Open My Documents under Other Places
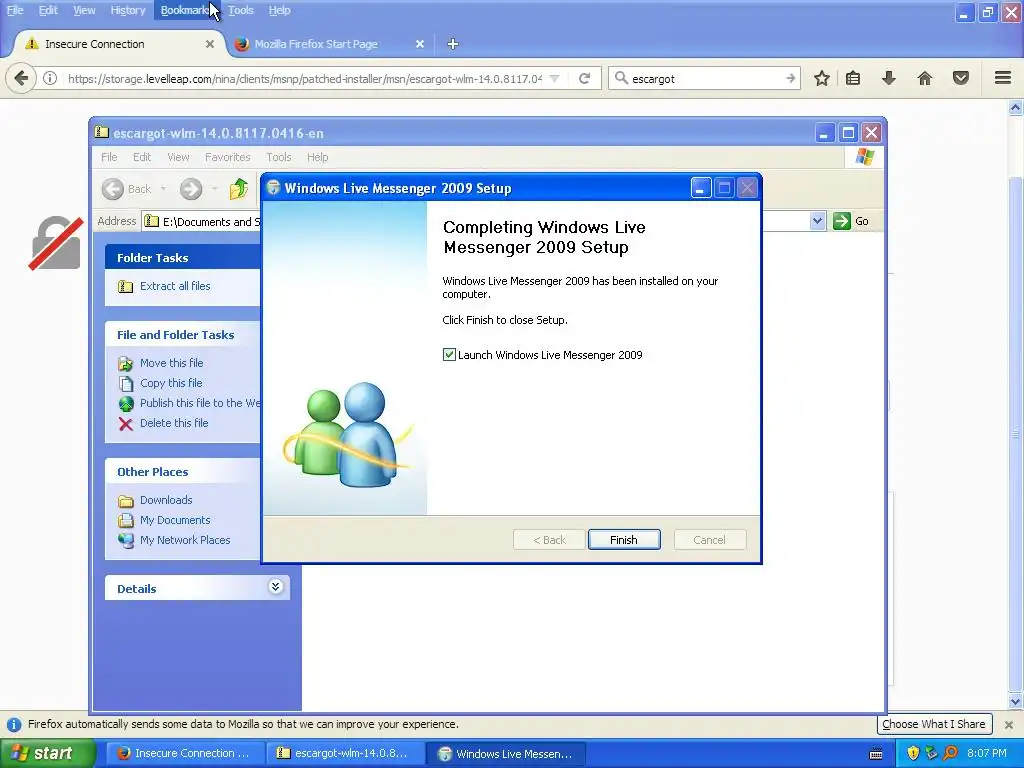The width and height of the screenshot is (1024, 768). pyautogui.click(x=175, y=520)
